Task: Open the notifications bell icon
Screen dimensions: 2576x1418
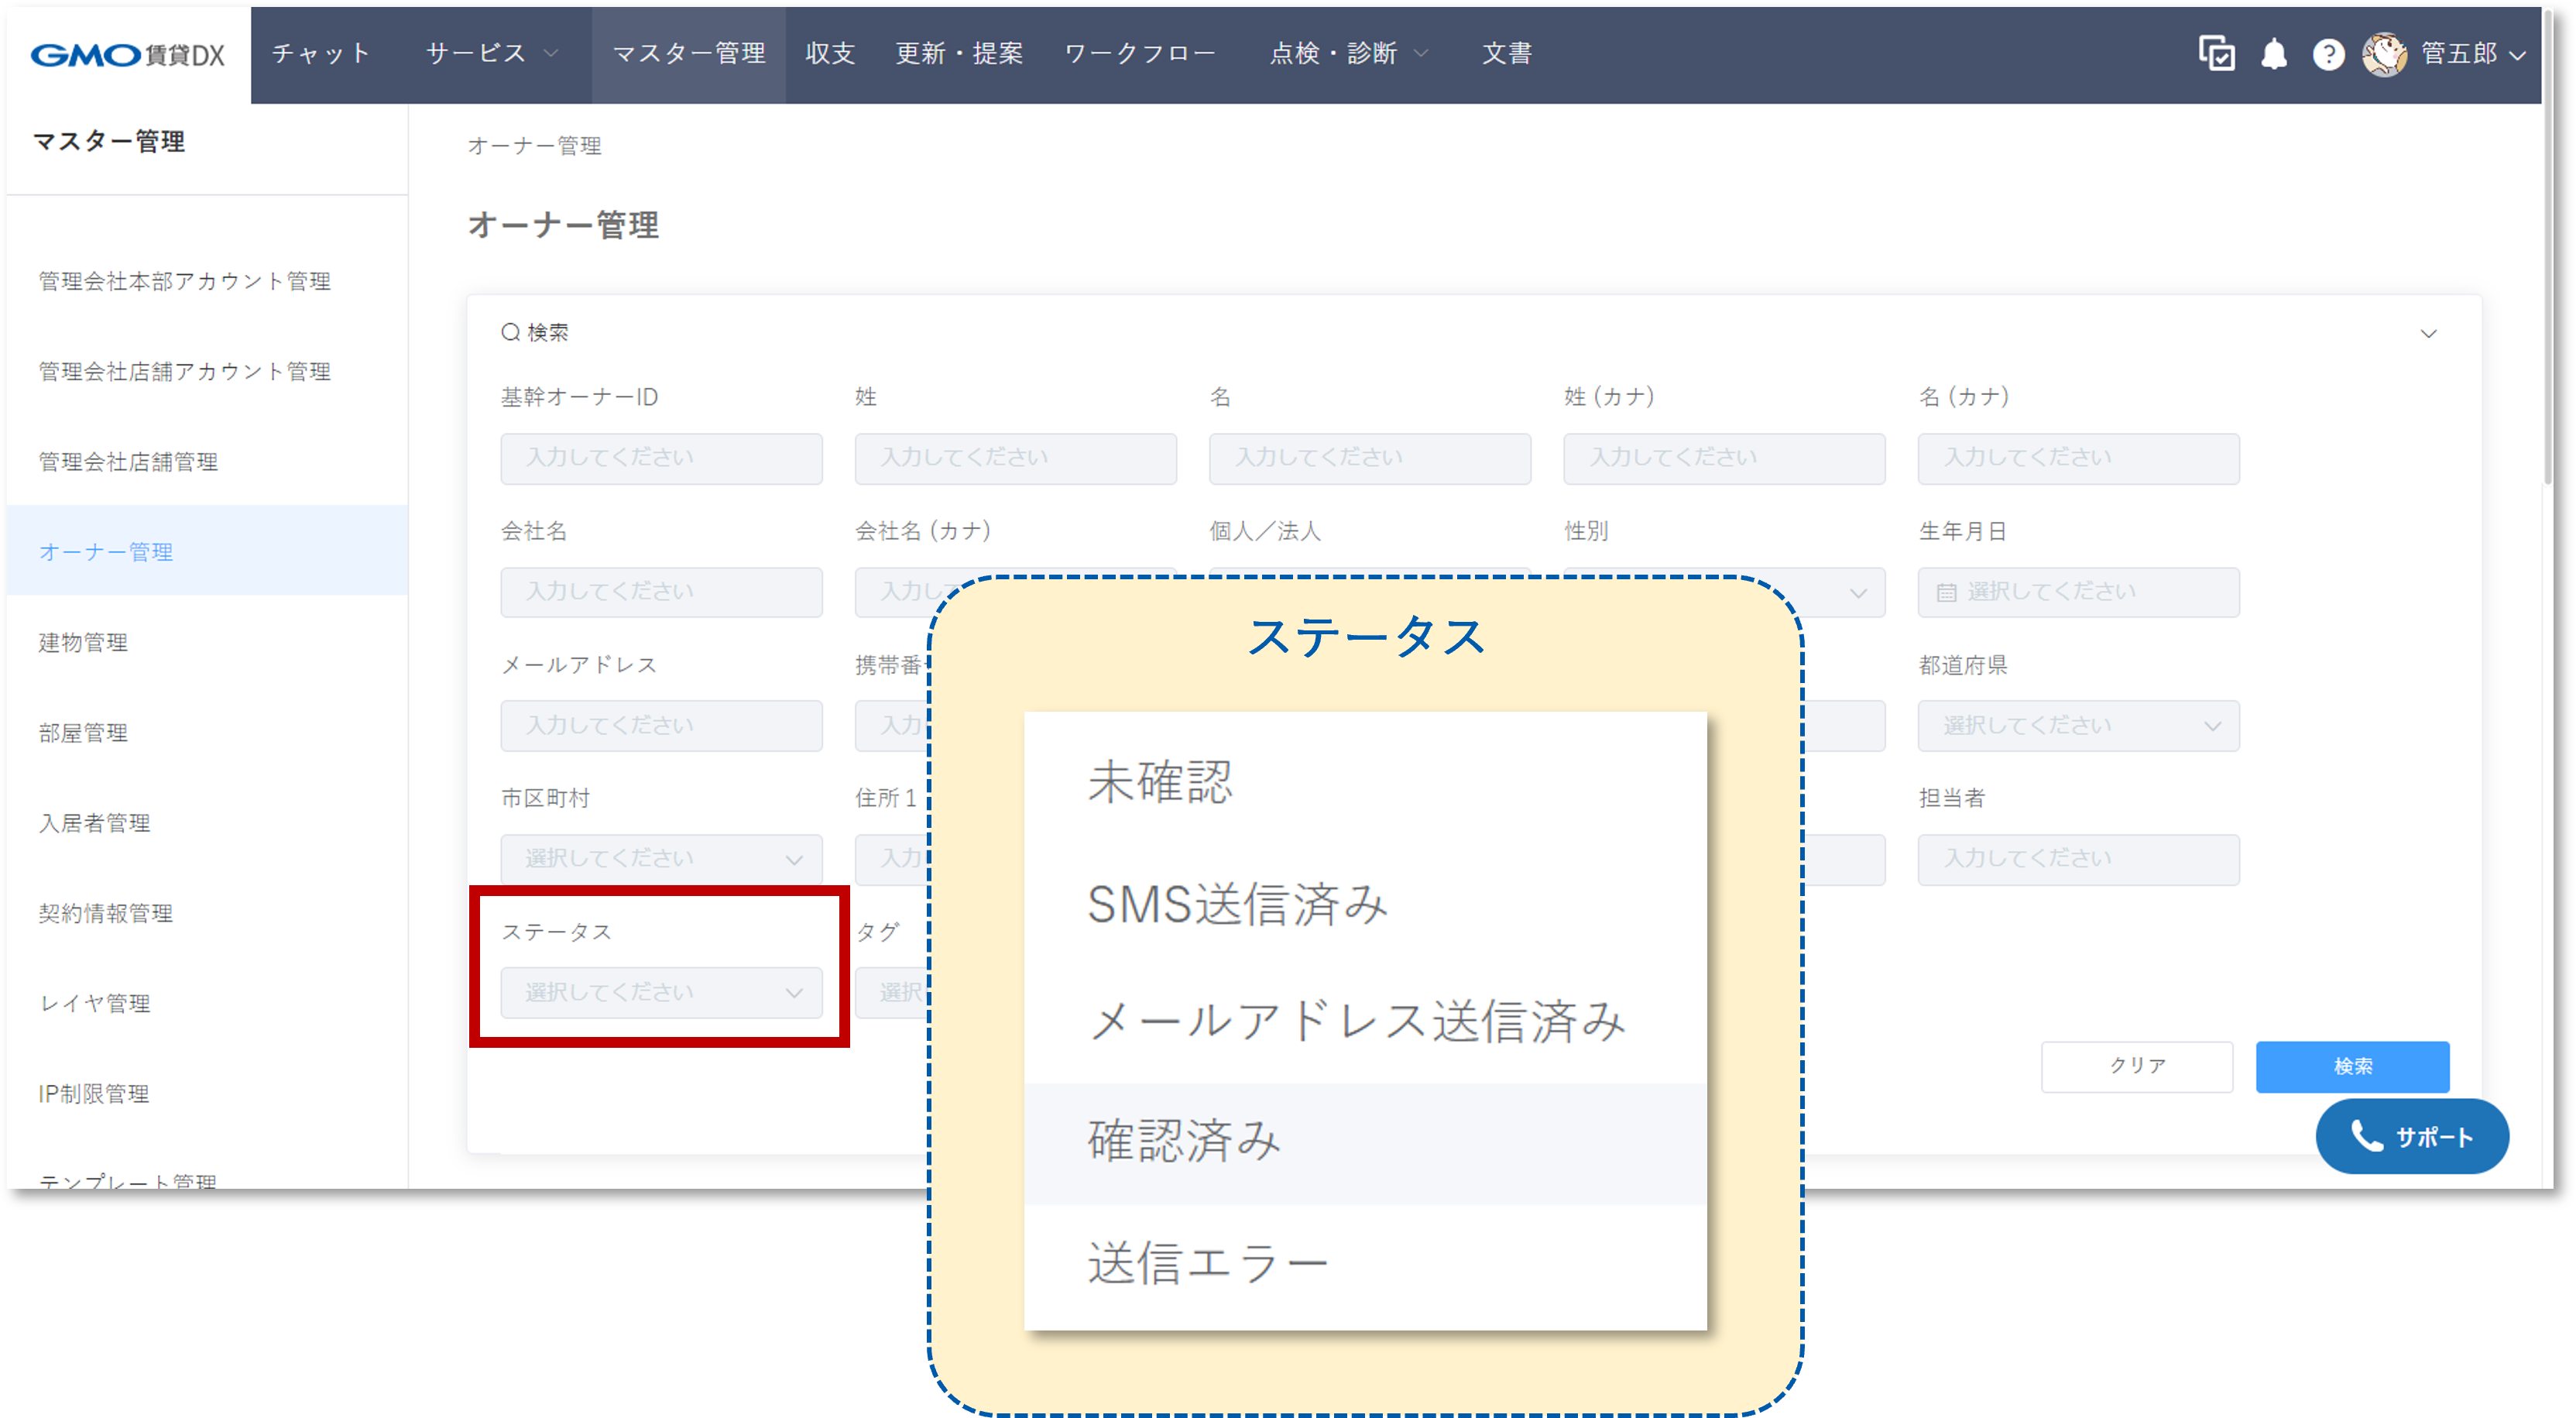Action: point(2275,54)
